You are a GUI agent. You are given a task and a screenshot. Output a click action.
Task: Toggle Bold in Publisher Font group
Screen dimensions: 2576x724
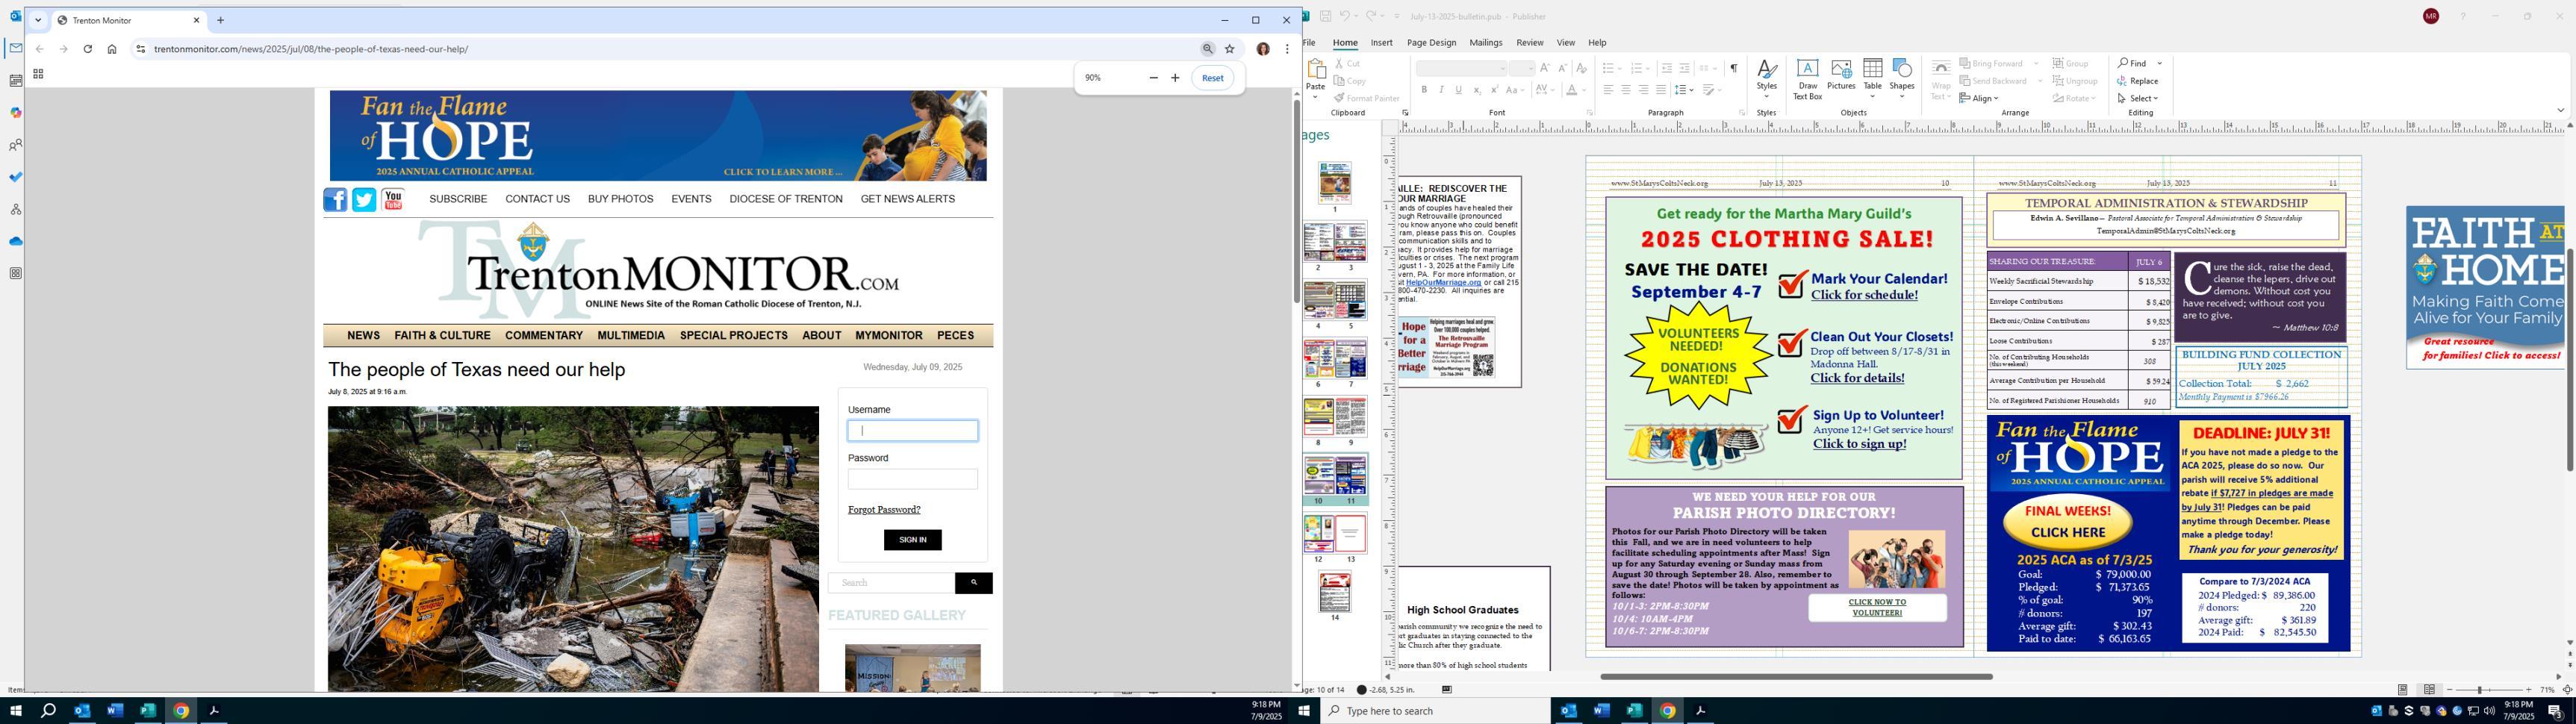(x=1424, y=90)
